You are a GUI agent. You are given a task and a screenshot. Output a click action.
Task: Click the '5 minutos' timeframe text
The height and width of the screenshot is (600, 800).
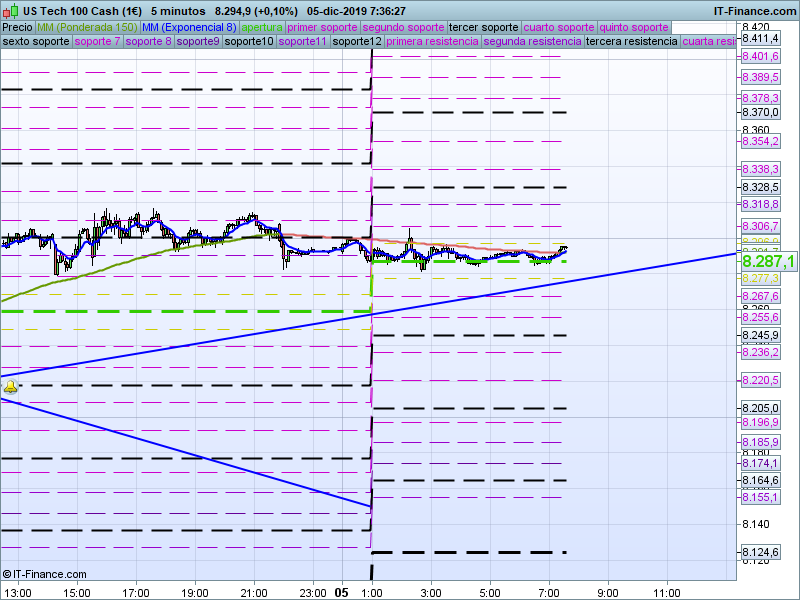point(178,11)
